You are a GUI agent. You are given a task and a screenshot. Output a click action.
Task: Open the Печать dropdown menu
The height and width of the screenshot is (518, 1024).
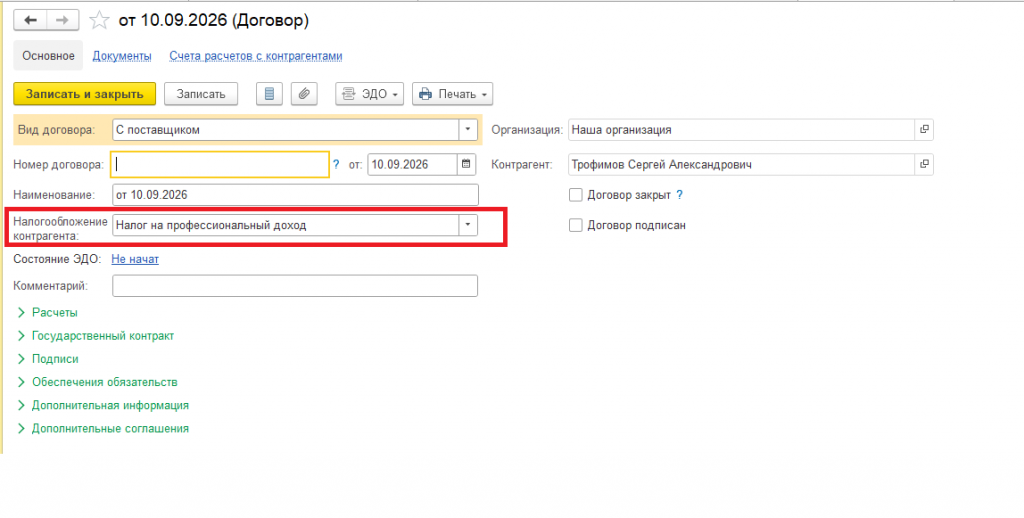coord(453,94)
